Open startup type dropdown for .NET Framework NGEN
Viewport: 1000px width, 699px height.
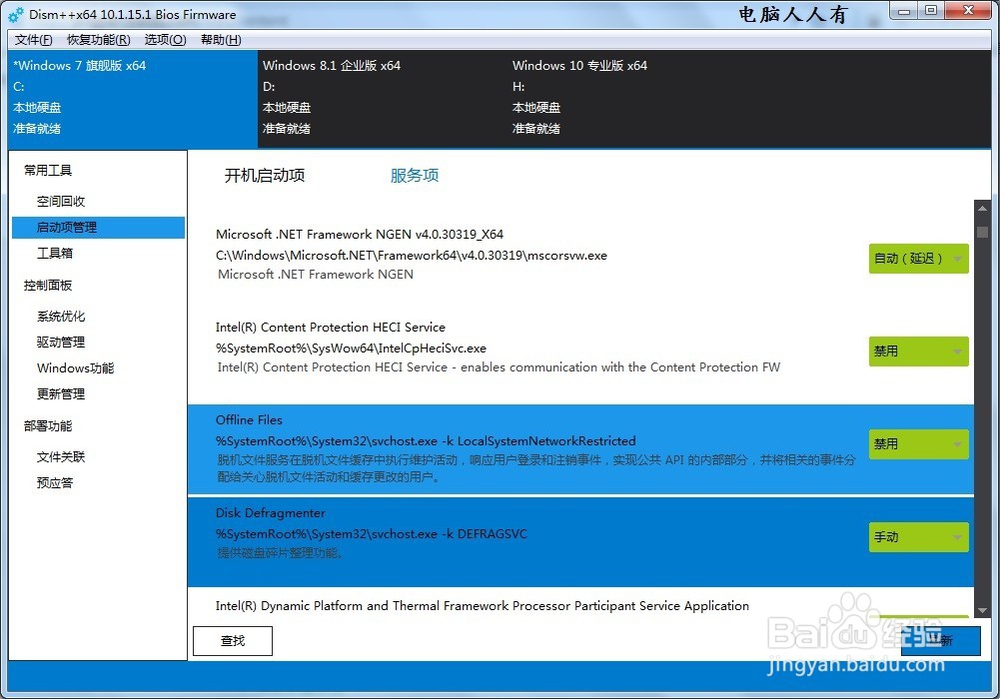click(918, 258)
